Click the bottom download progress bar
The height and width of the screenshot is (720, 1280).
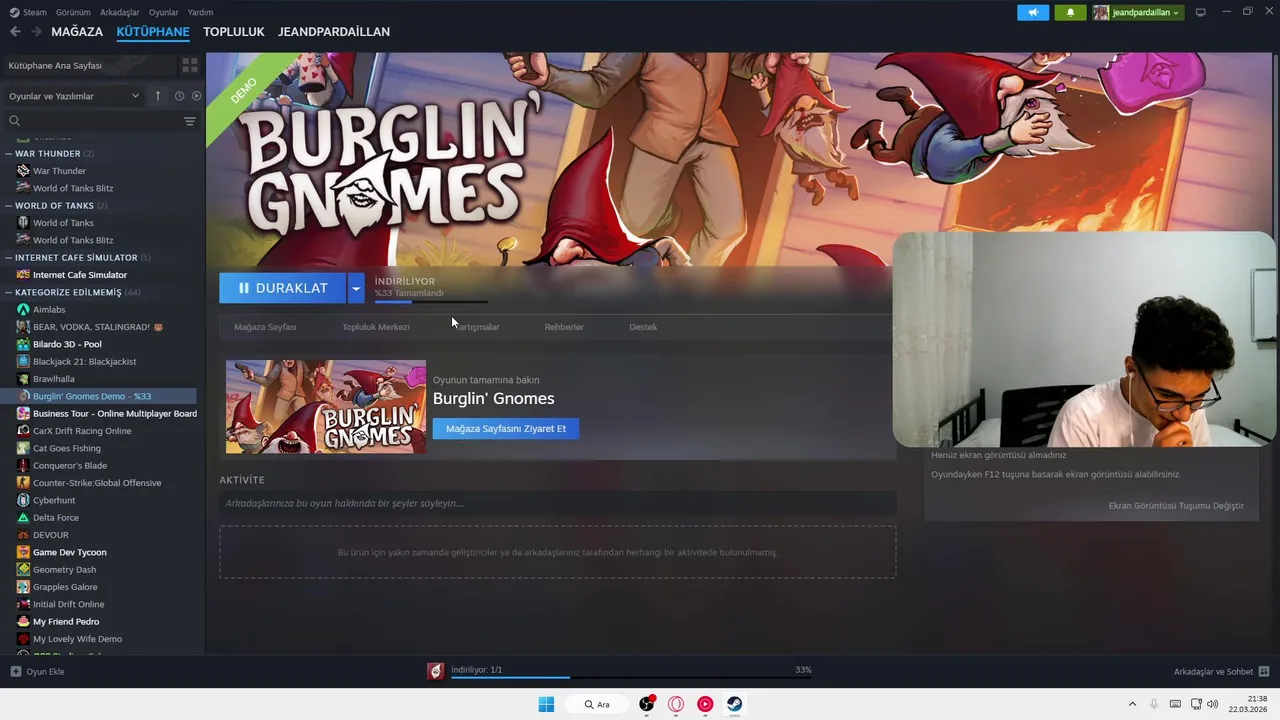coord(631,678)
